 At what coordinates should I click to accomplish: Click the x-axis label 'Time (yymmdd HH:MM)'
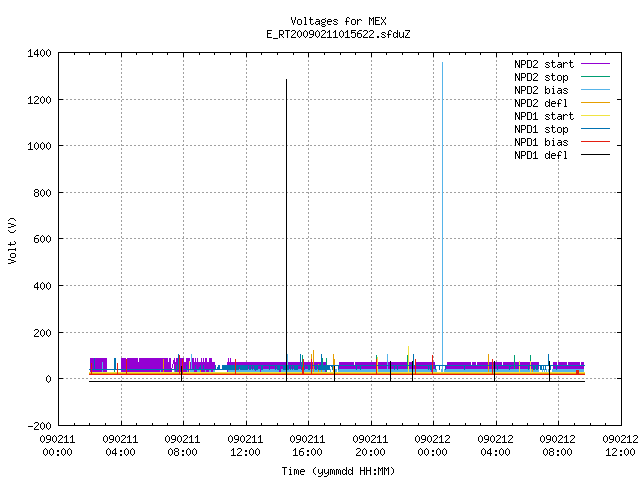[338, 471]
